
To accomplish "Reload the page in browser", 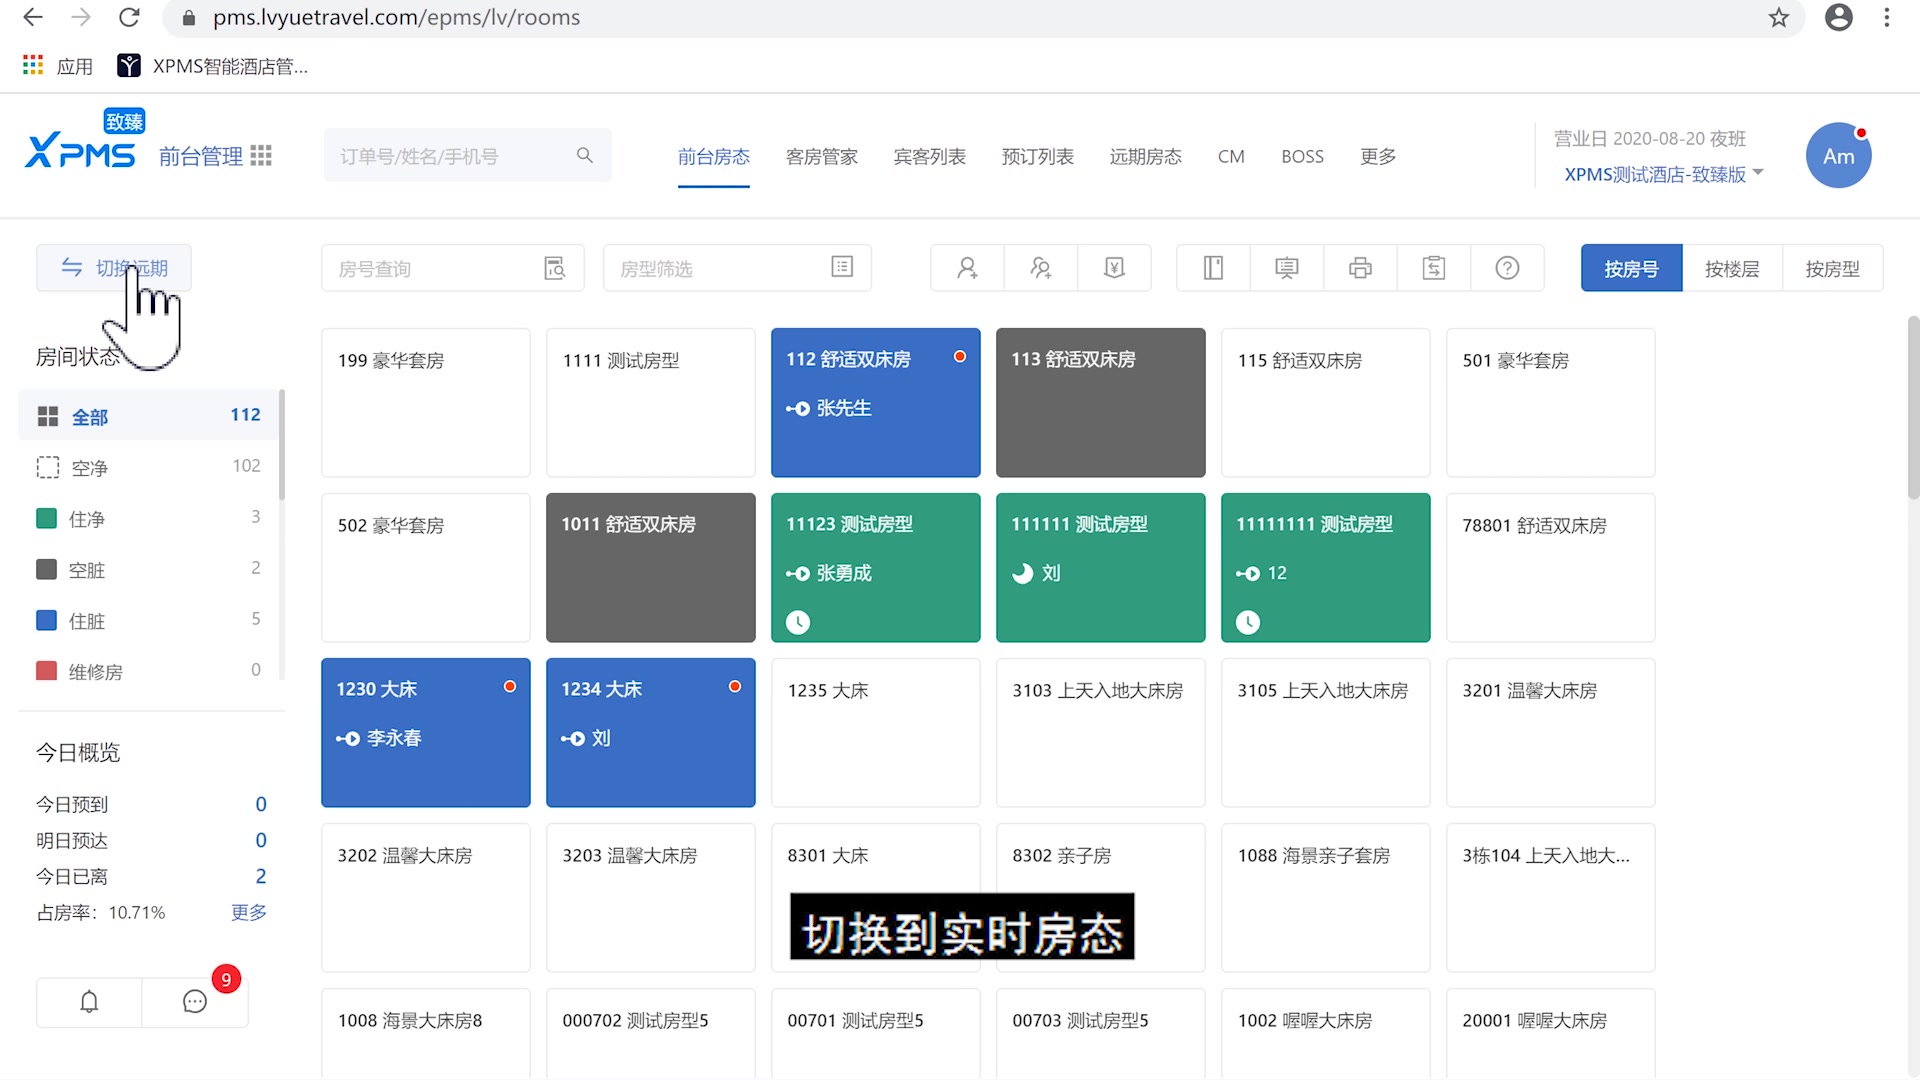I will click(129, 18).
